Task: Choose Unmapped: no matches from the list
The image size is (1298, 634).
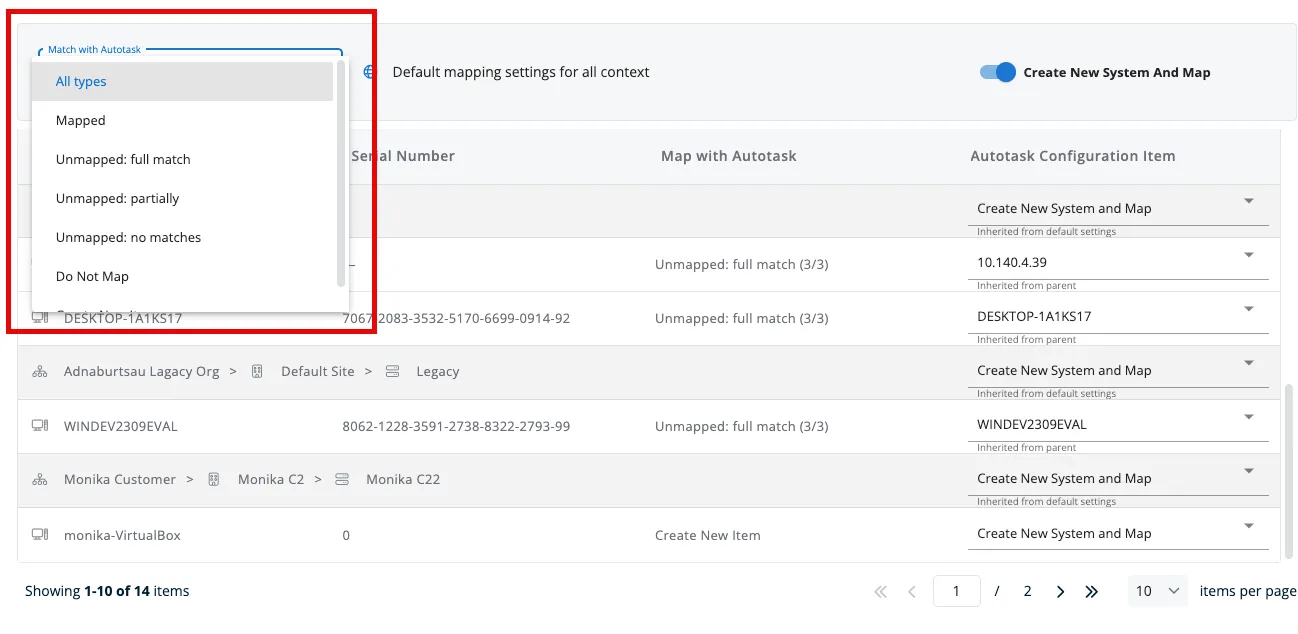Action: pos(128,237)
